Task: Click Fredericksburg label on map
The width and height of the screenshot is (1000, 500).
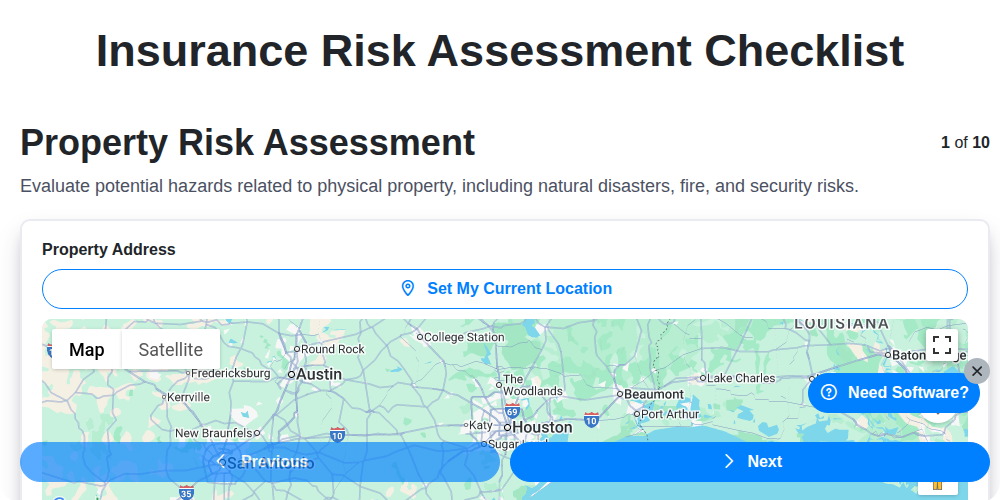Action: 230,373
